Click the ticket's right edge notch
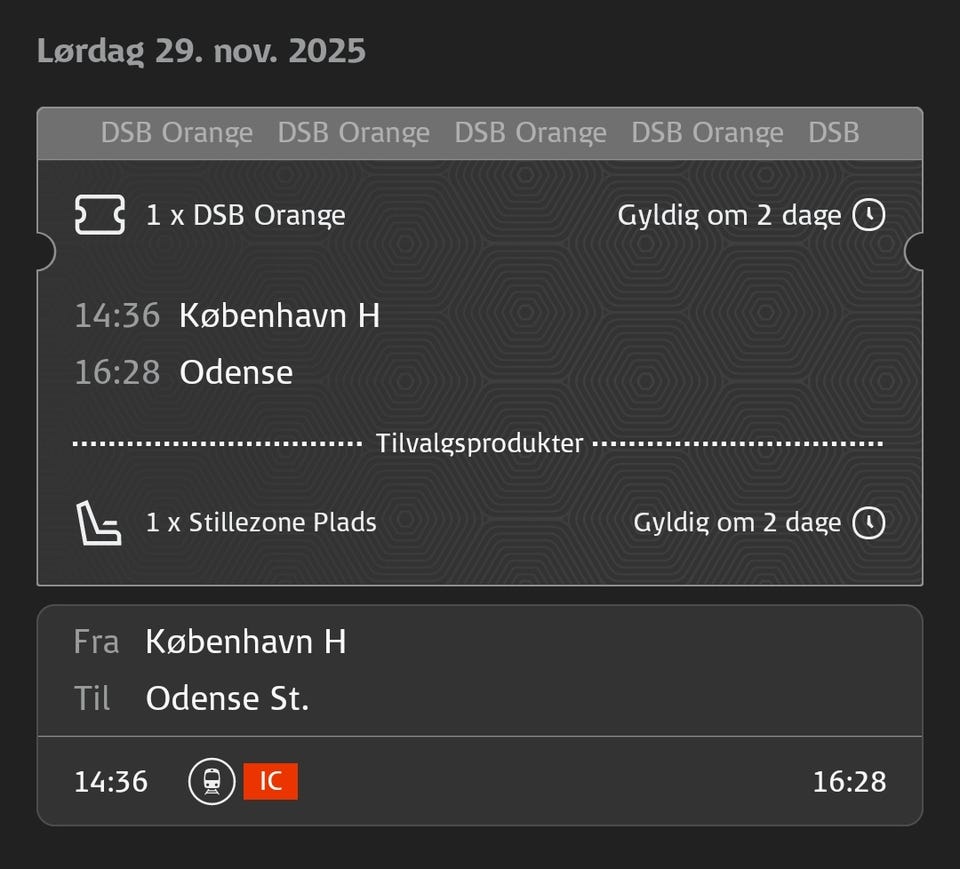The image size is (960, 869). click(914, 251)
